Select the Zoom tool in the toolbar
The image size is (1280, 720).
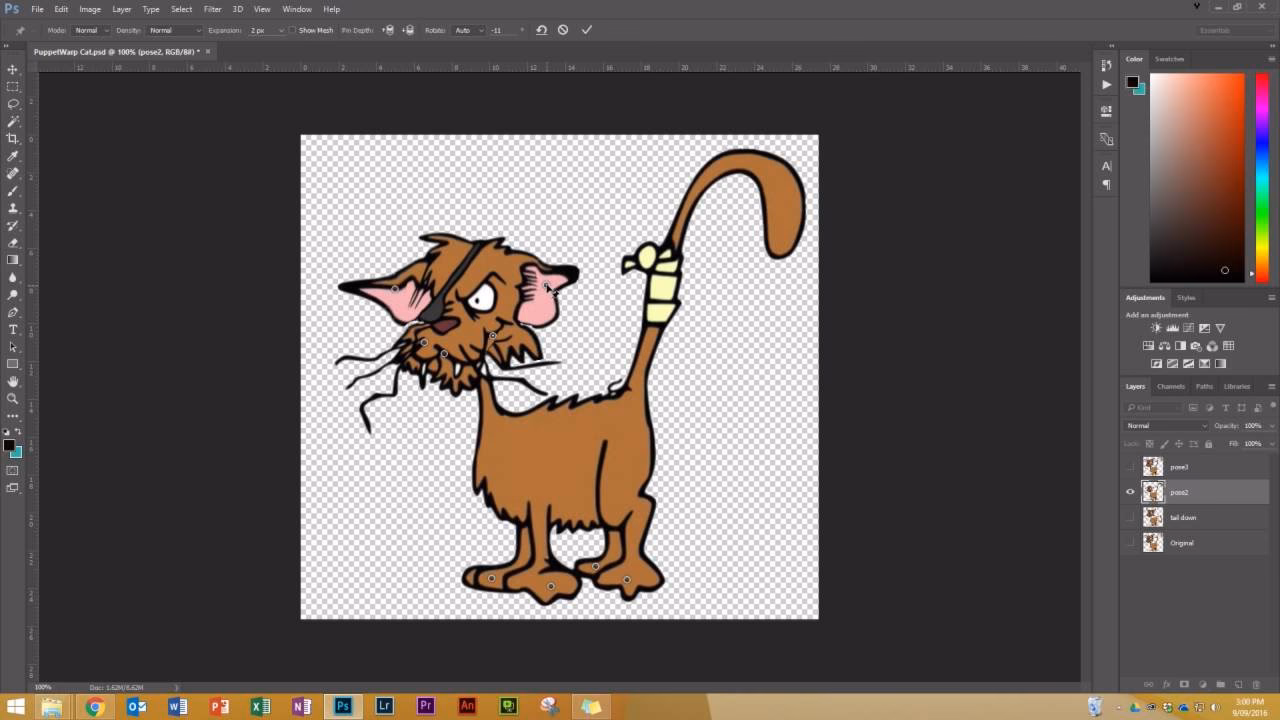13,396
